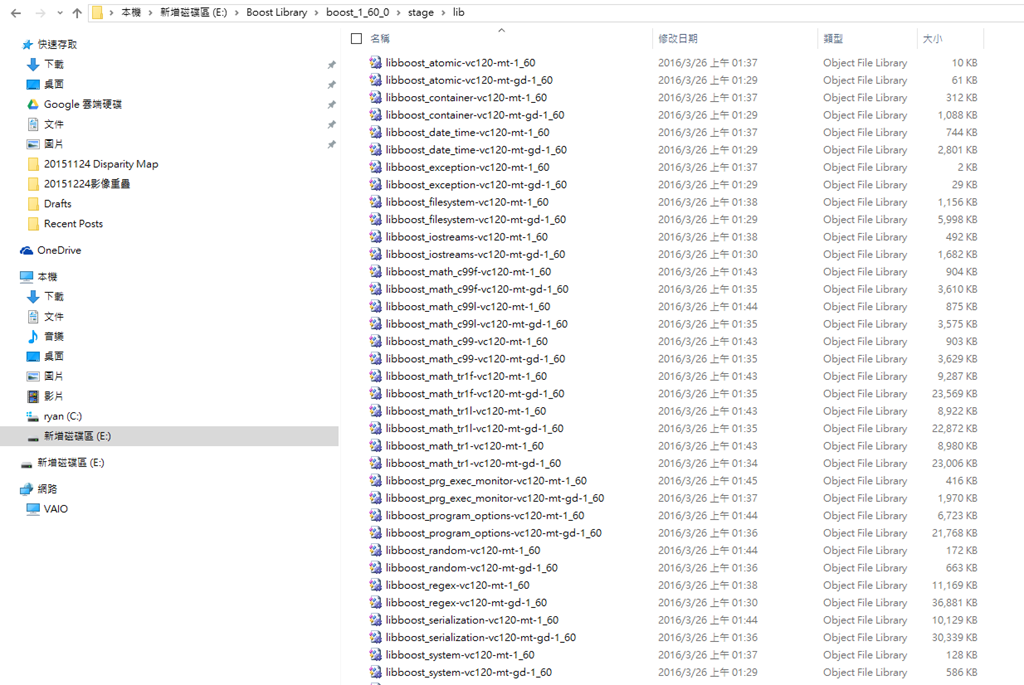Open the chevron after stage breadcrumb

point(443,12)
